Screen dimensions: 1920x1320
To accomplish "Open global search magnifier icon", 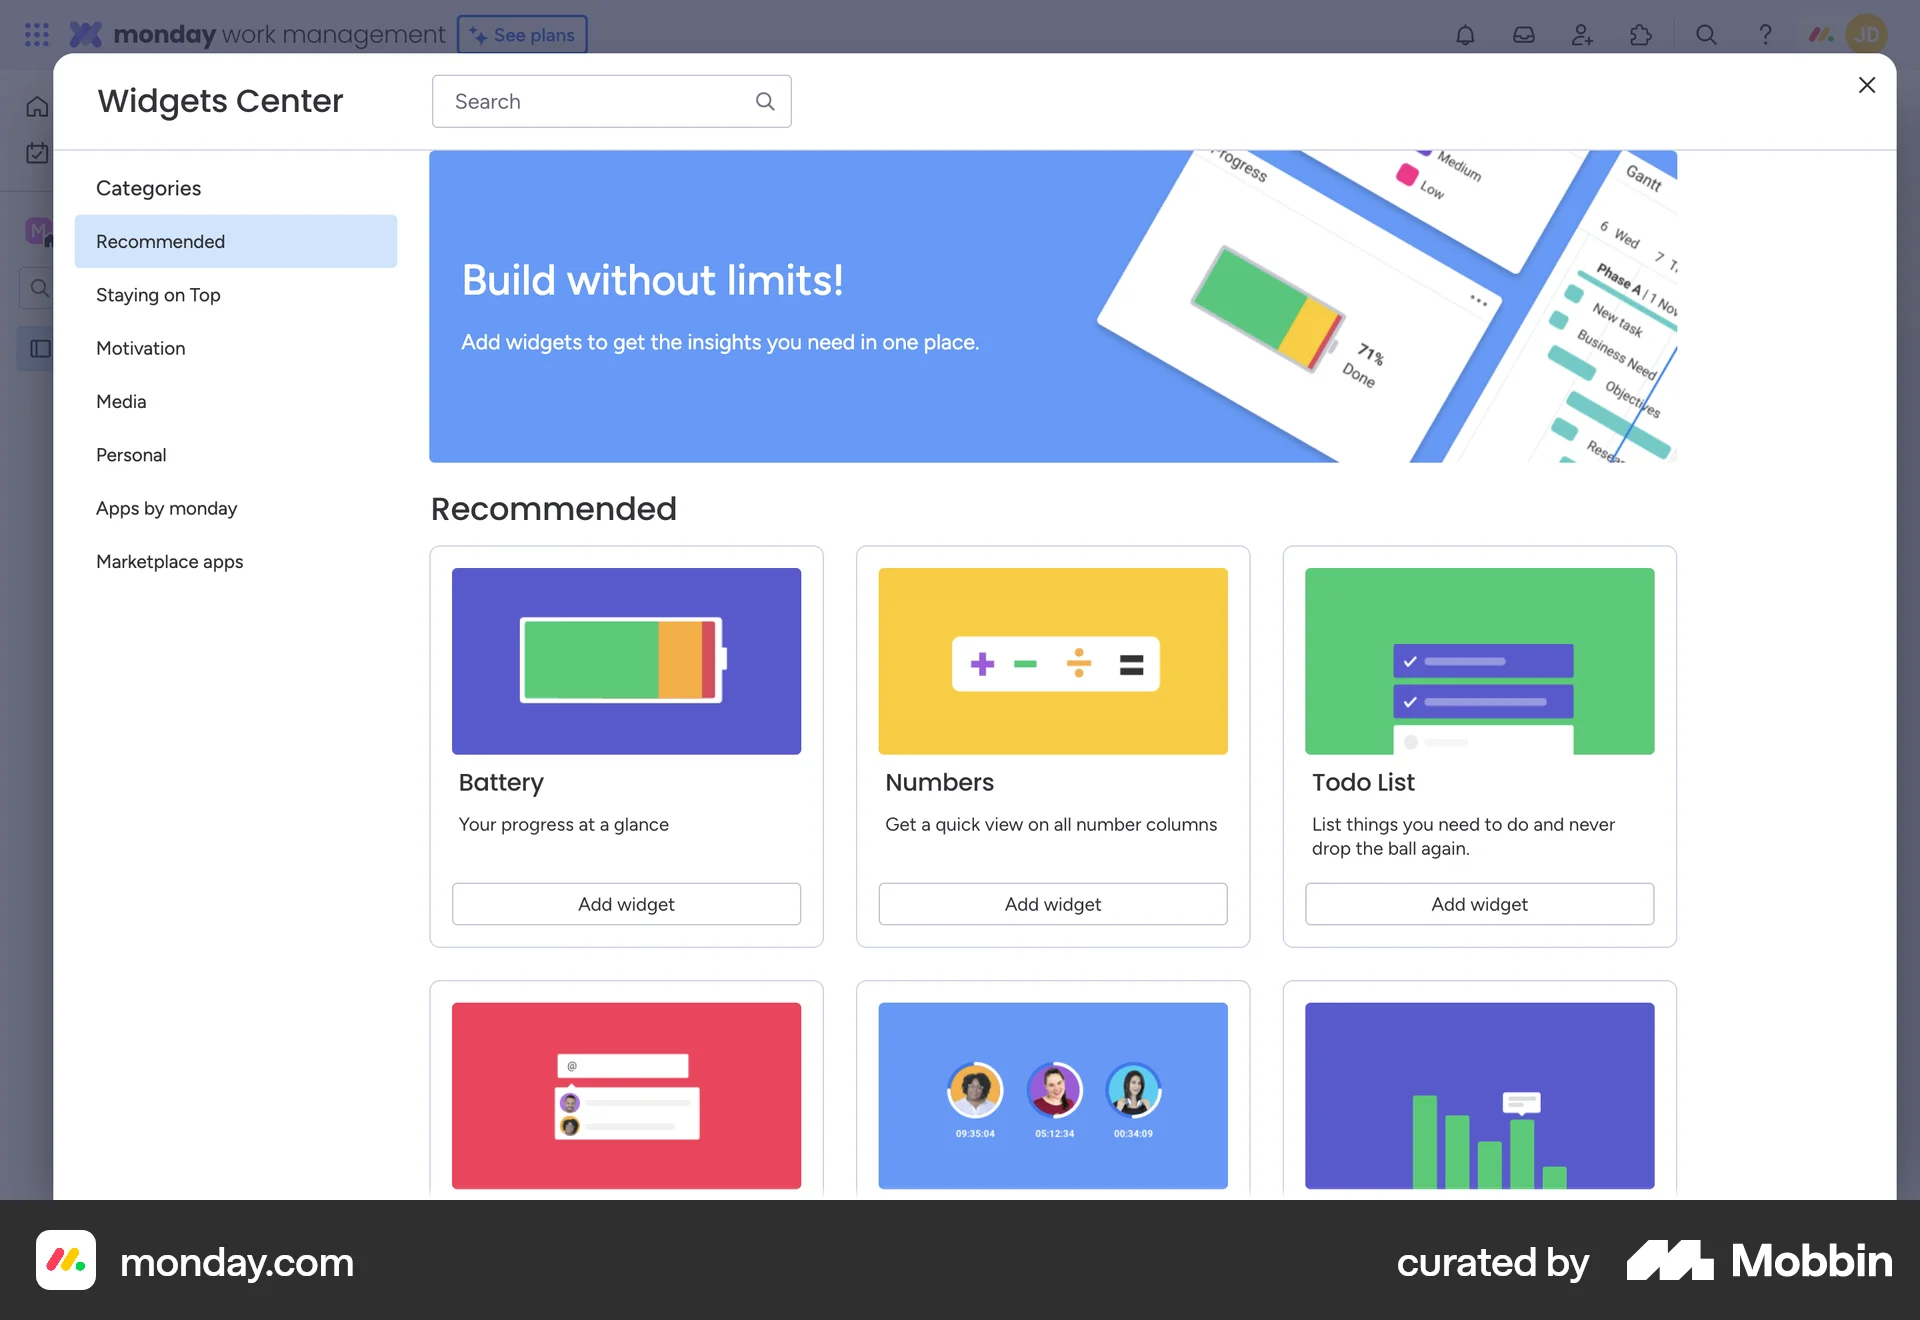I will [1706, 34].
